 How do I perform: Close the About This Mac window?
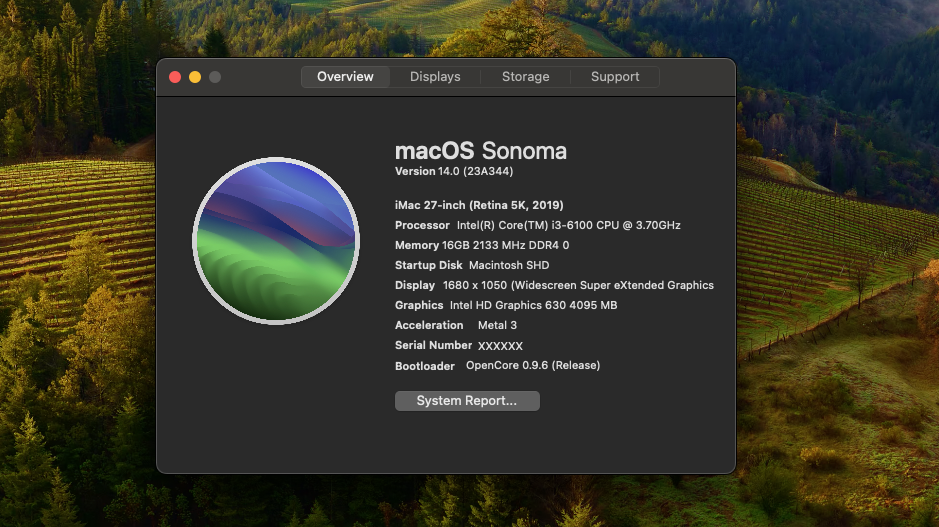coord(175,77)
